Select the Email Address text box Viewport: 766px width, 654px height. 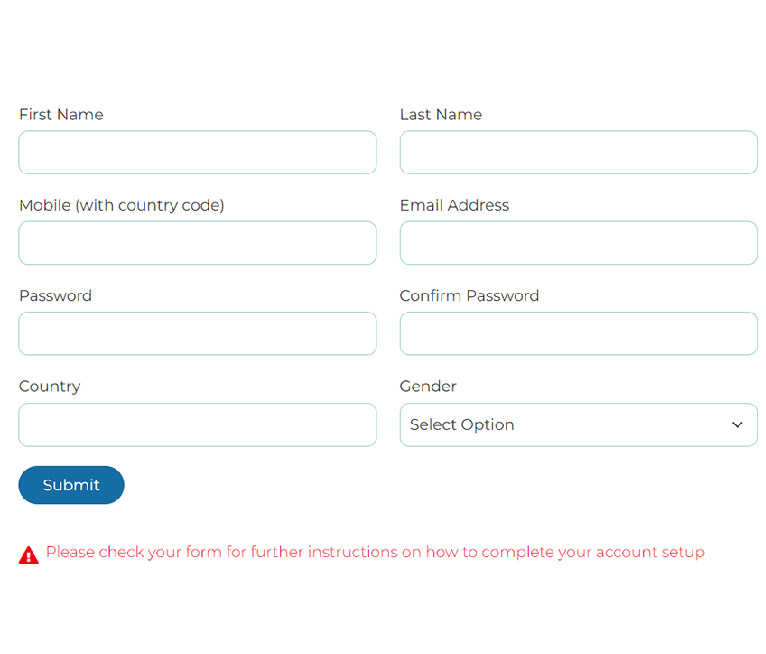point(578,243)
